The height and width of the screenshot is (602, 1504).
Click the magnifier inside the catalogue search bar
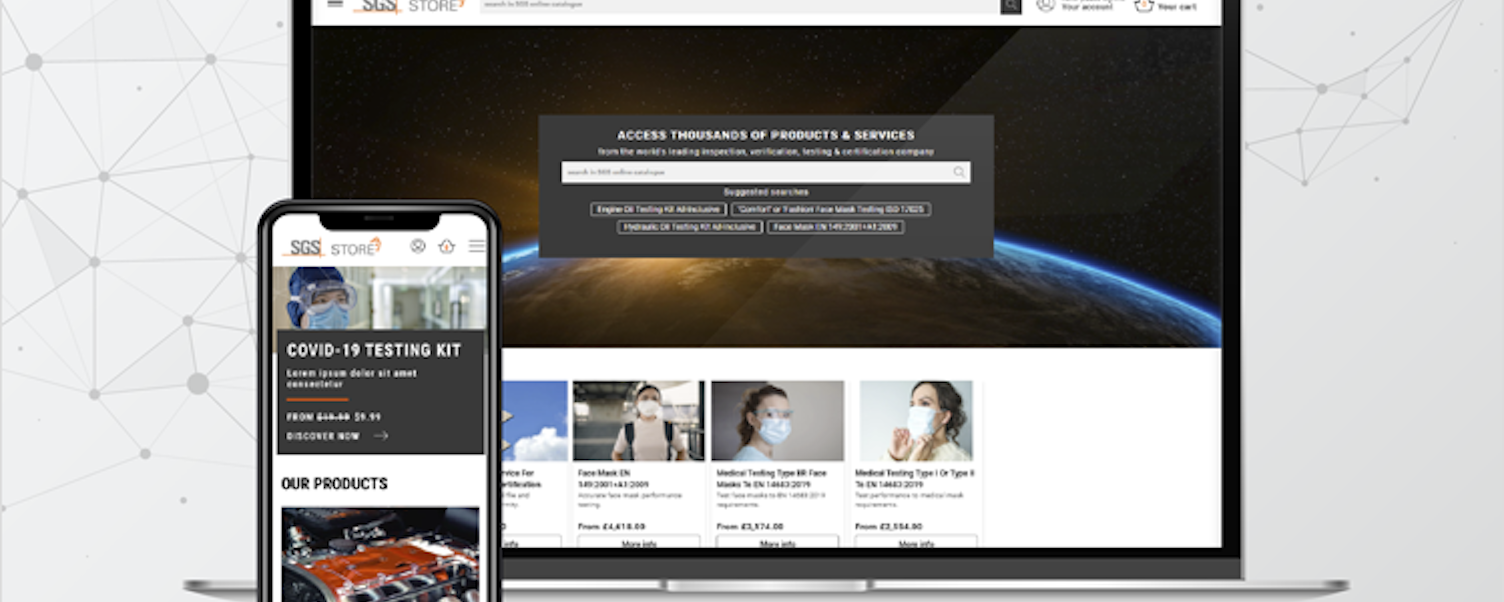959,172
